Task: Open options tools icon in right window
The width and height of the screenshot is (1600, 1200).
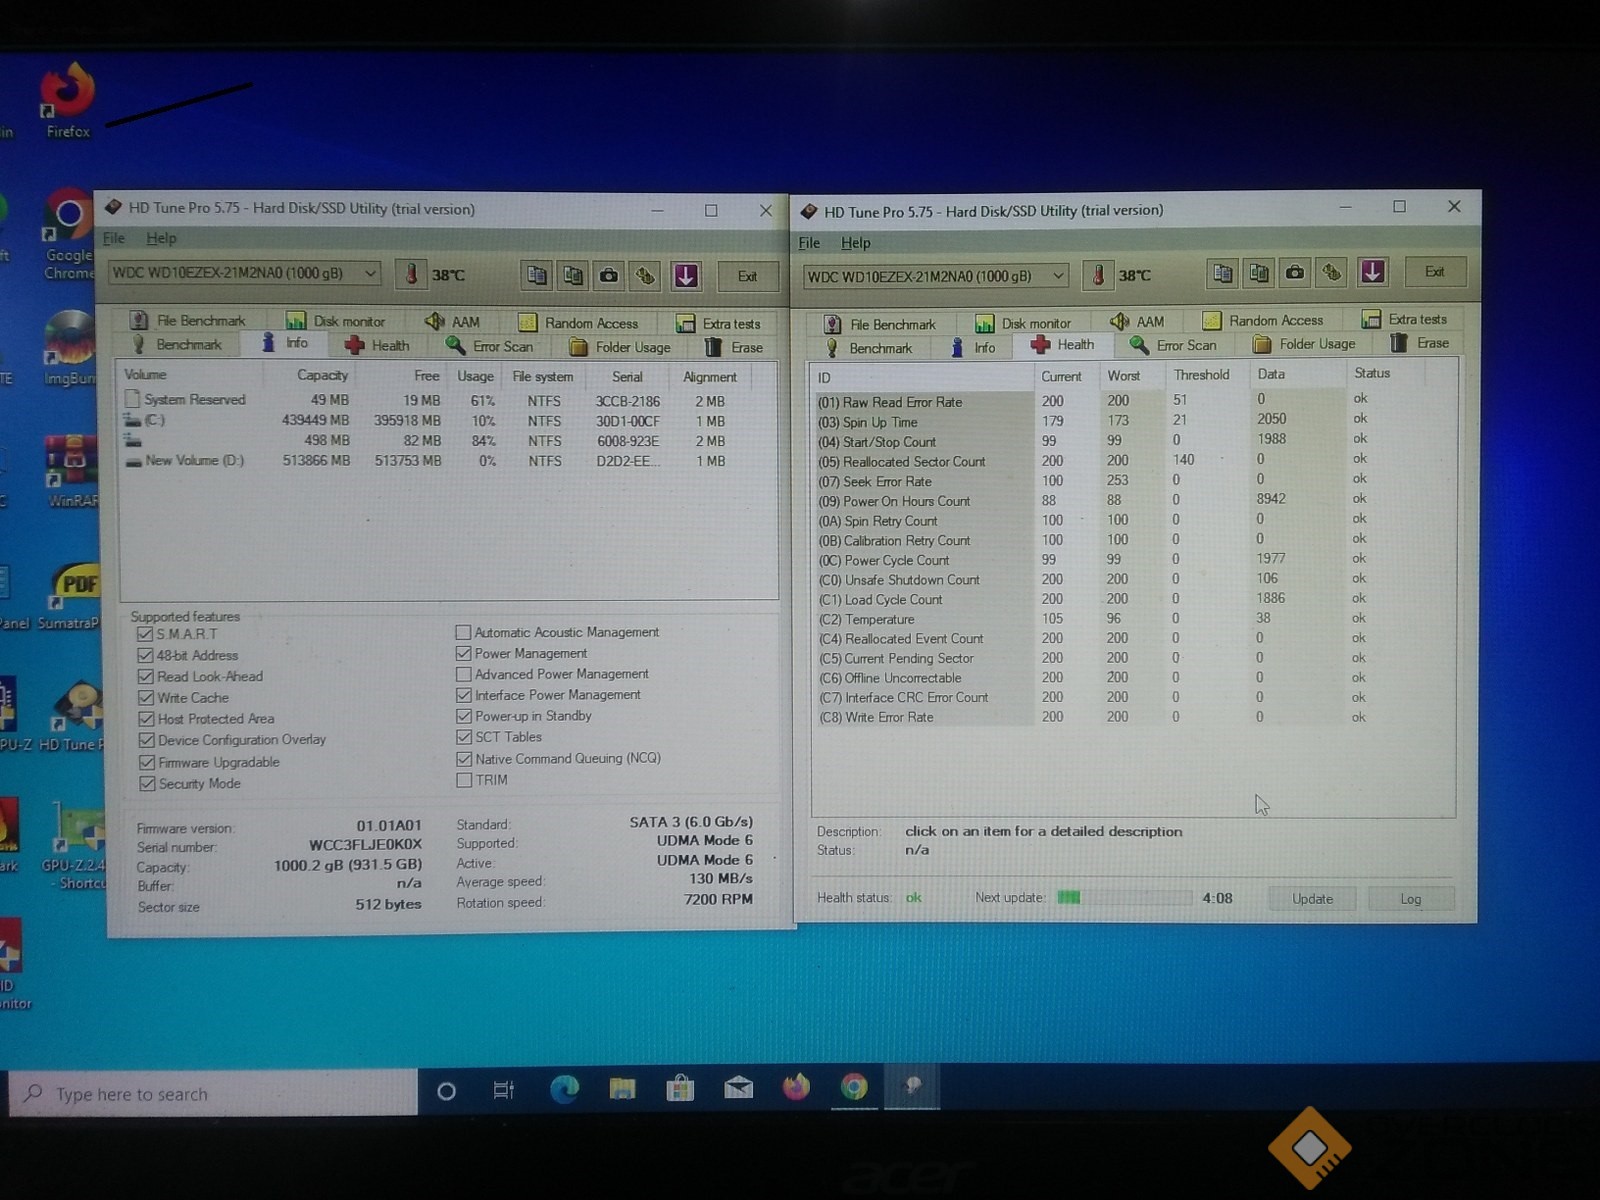Action: 1332,272
